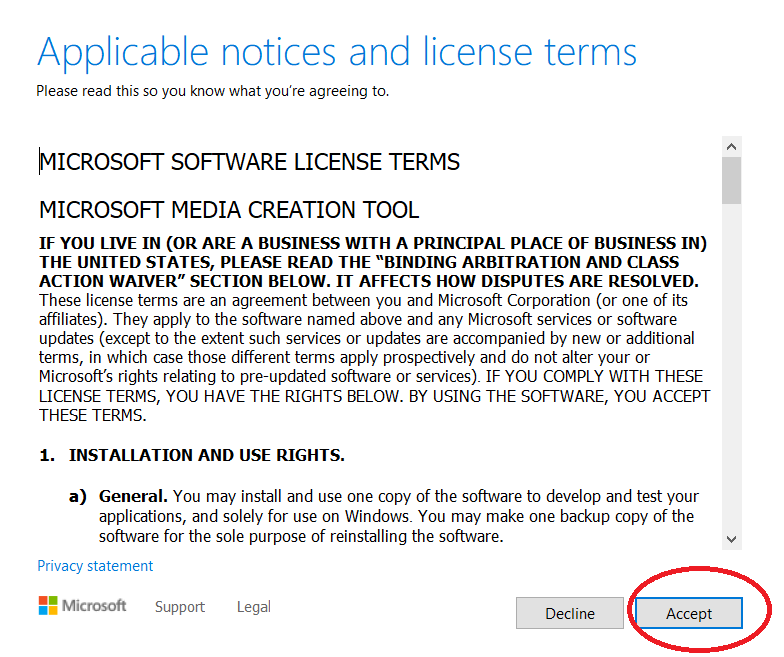Click the bold binding arbitration notice paragraph
The width and height of the screenshot is (784, 657).
(x=370, y=262)
